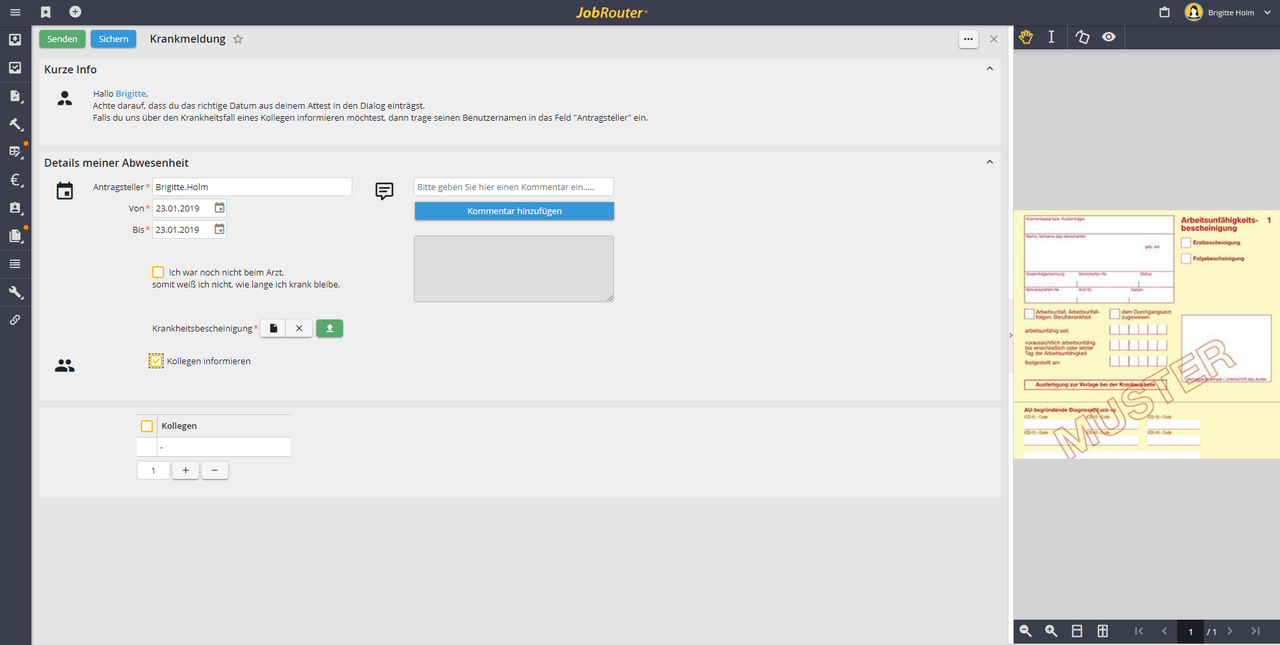Go to last page in viewer

pyautogui.click(x=1255, y=631)
